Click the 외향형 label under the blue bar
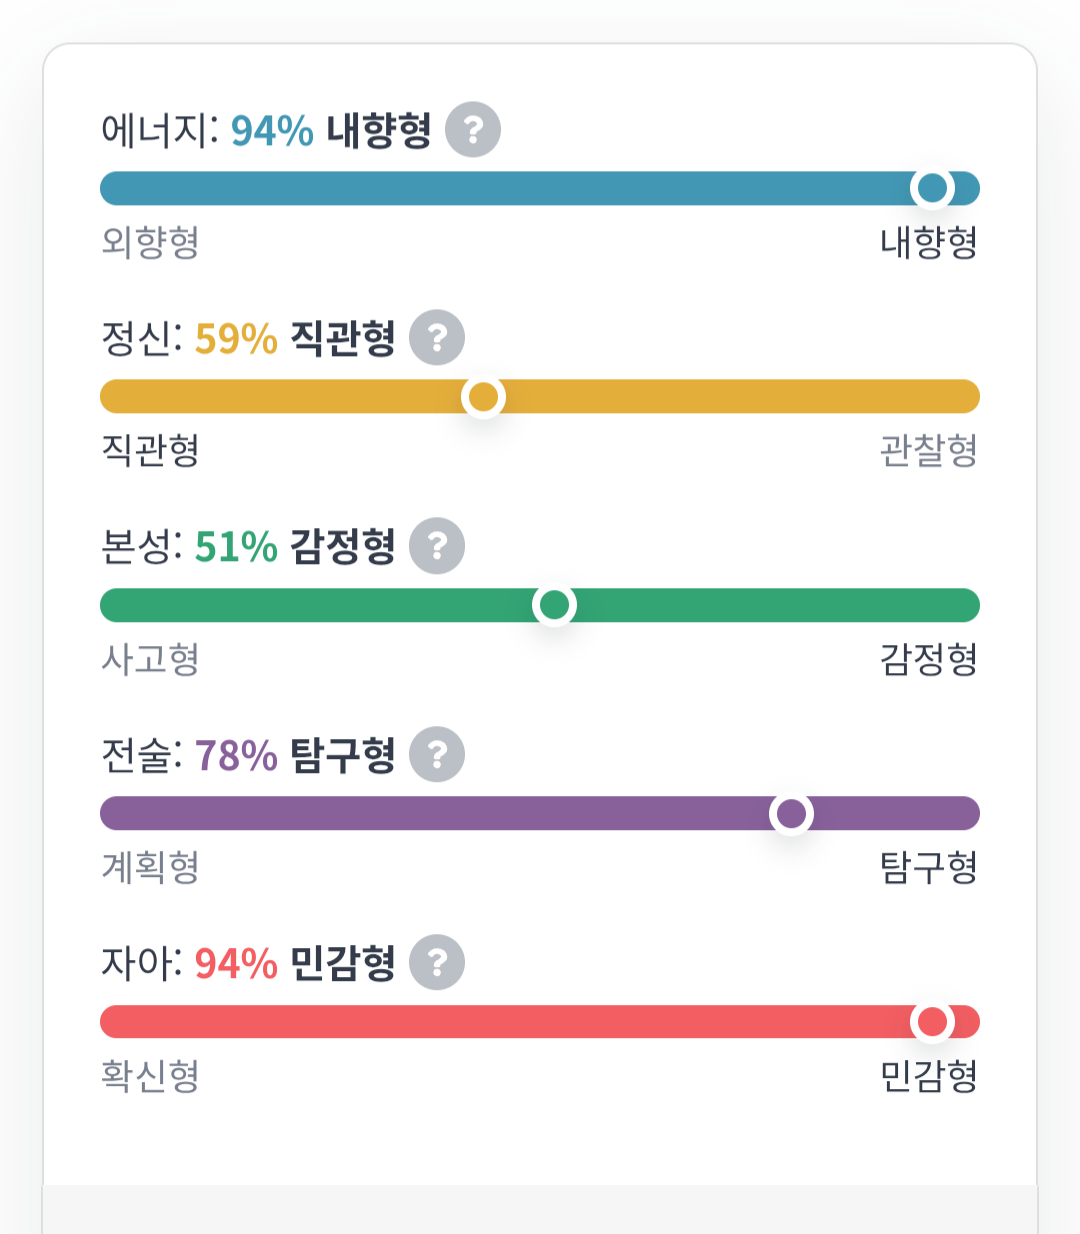Viewport: 1080px width, 1234px height. pos(150,242)
